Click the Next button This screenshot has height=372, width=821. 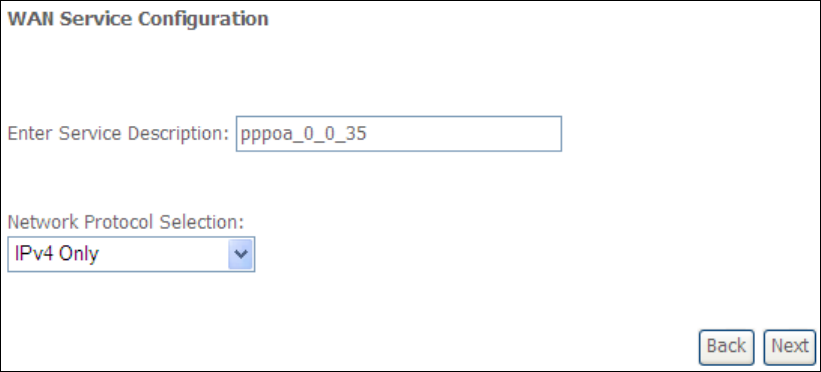click(790, 347)
